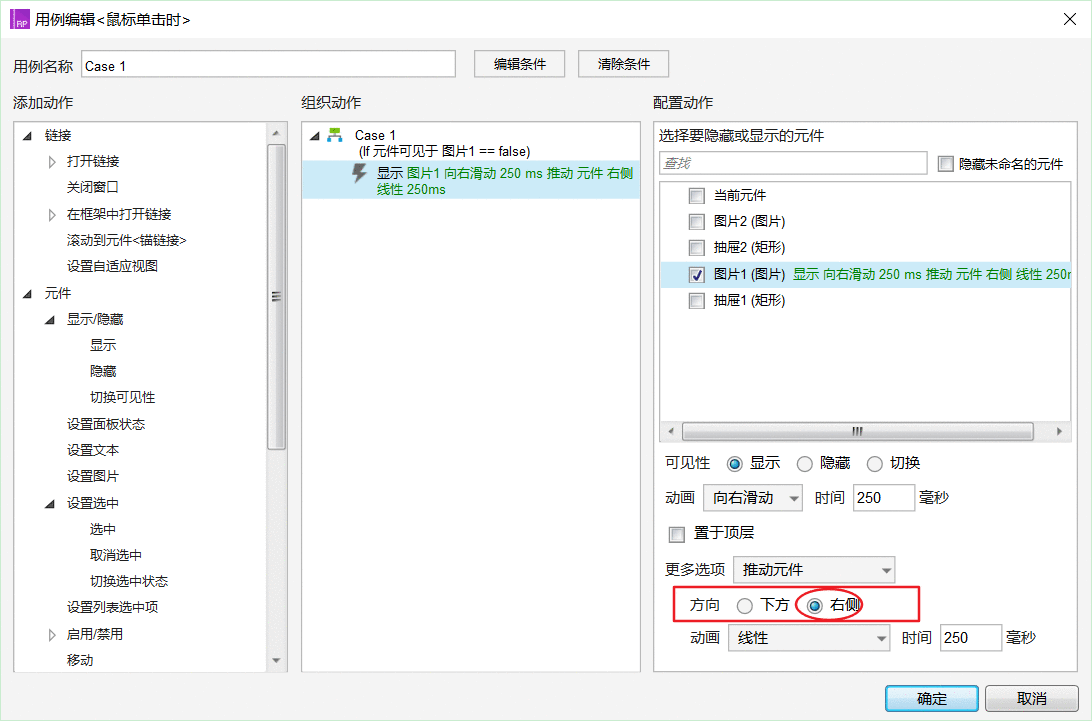Collapse the 元件 tree group

(27, 294)
